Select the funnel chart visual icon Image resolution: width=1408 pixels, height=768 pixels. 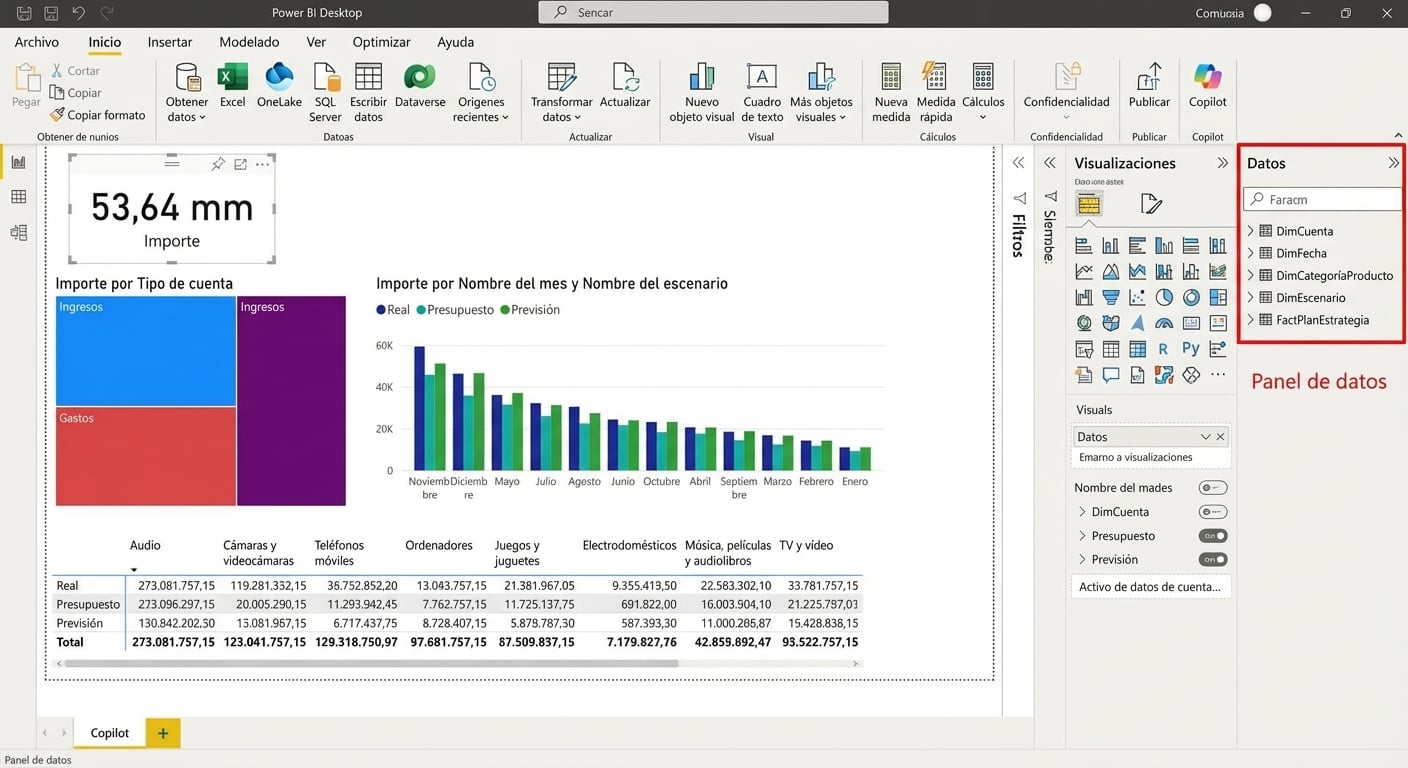1110,297
